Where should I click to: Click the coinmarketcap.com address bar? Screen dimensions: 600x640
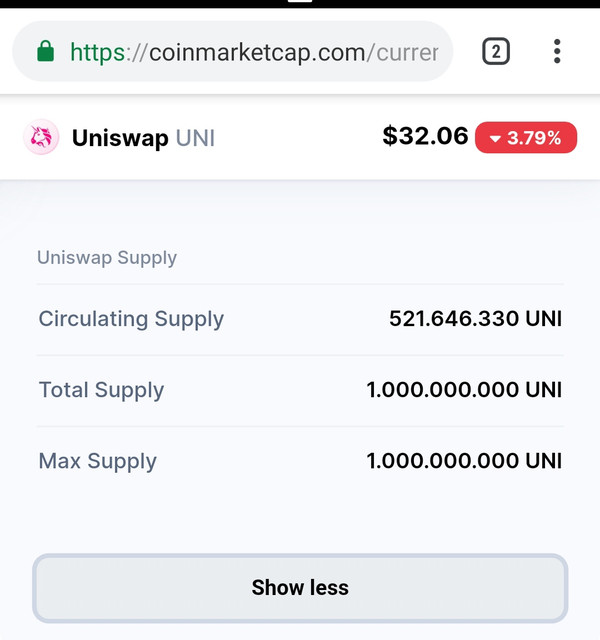click(x=233, y=51)
